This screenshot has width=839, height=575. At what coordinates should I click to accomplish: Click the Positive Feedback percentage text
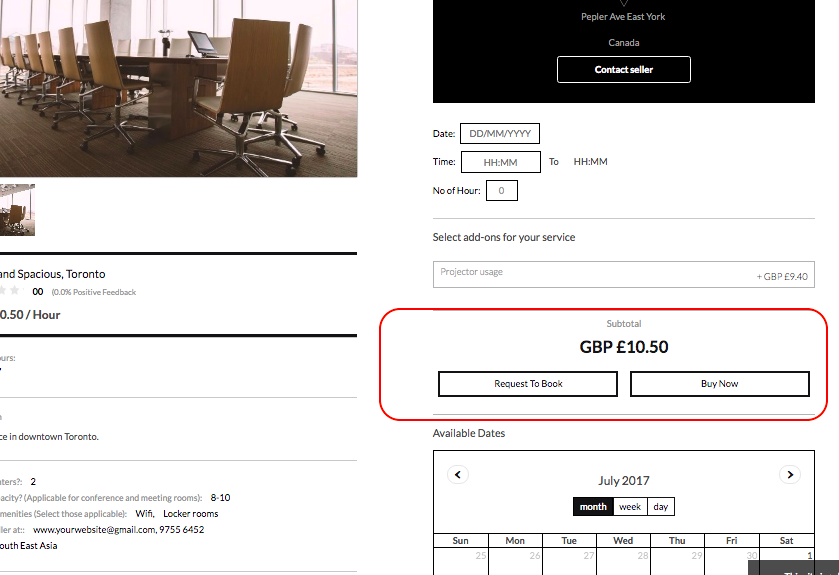pos(94,292)
